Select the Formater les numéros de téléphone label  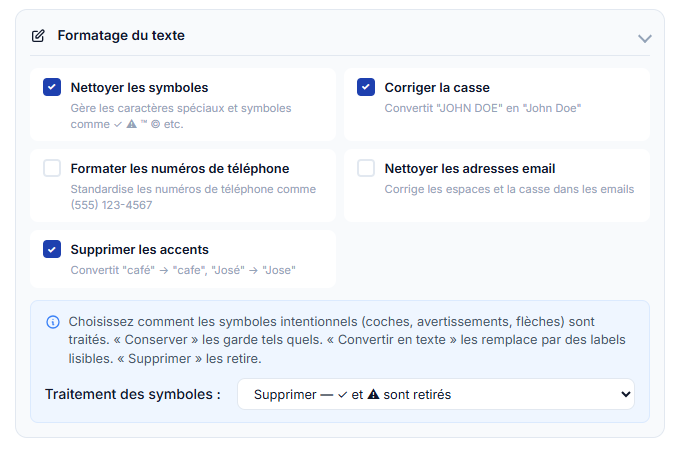coord(180,168)
